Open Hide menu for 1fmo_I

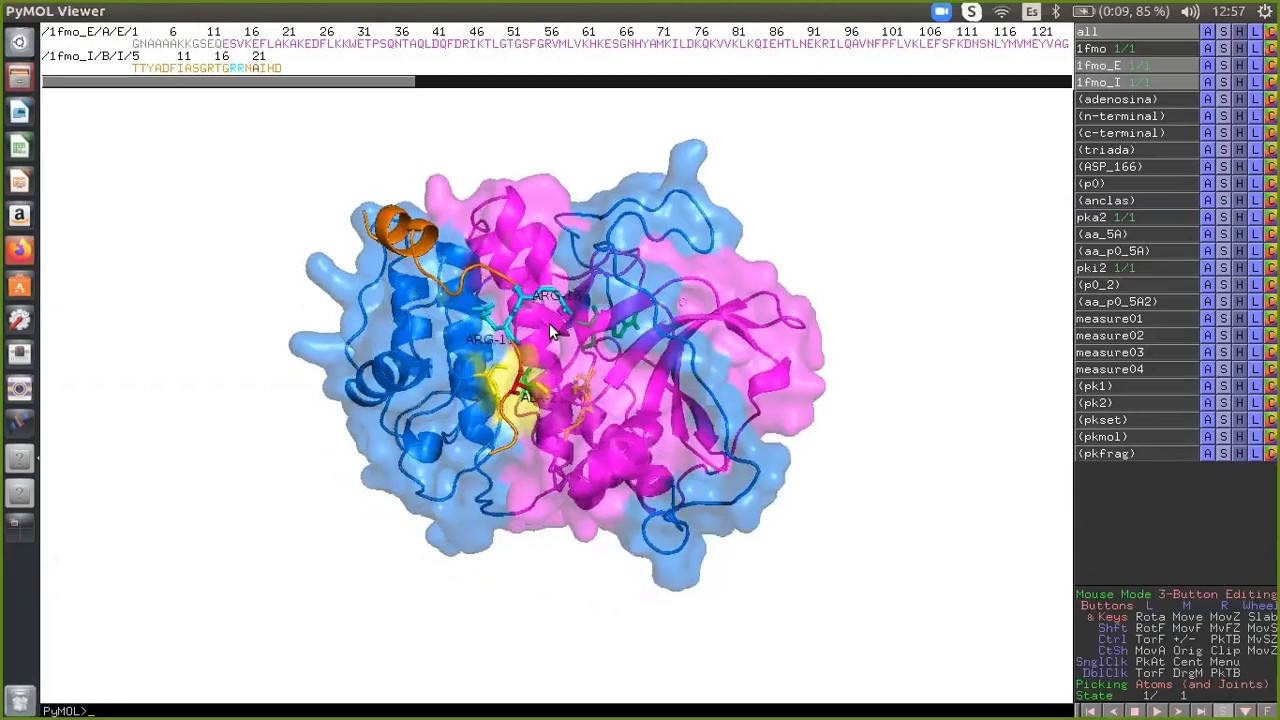(x=1239, y=82)
